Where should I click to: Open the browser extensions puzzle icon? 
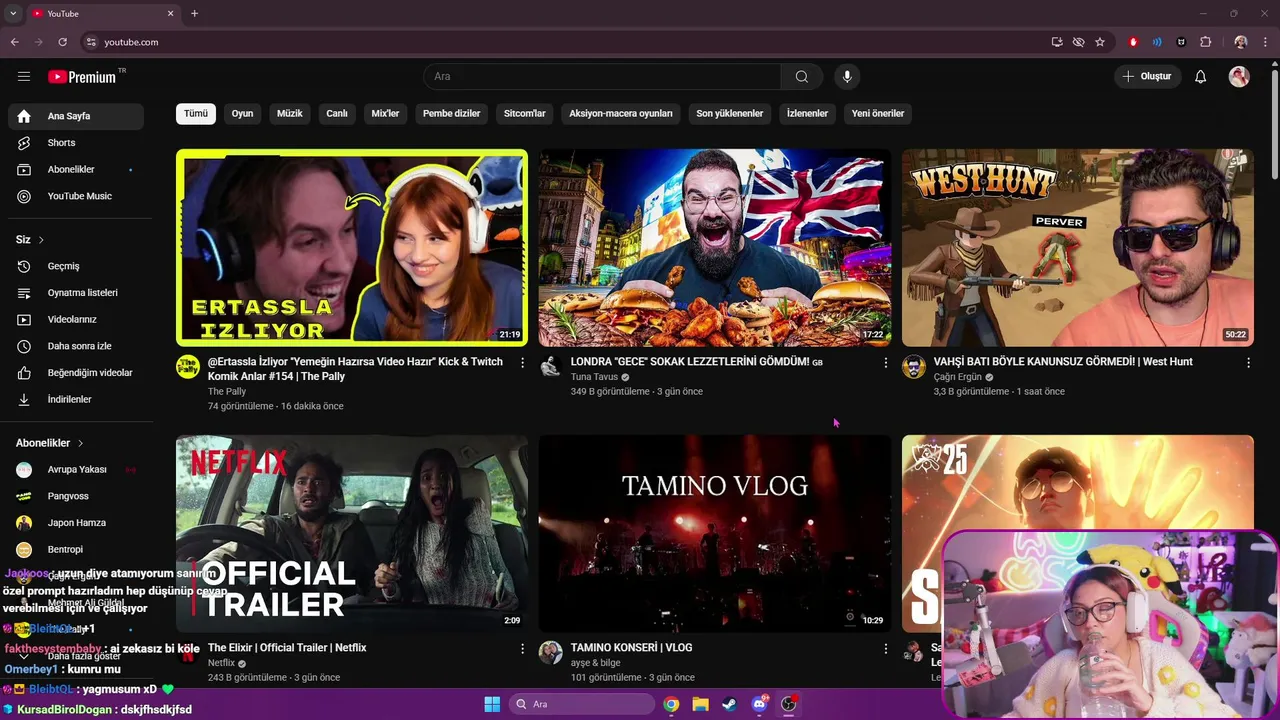1205,42
